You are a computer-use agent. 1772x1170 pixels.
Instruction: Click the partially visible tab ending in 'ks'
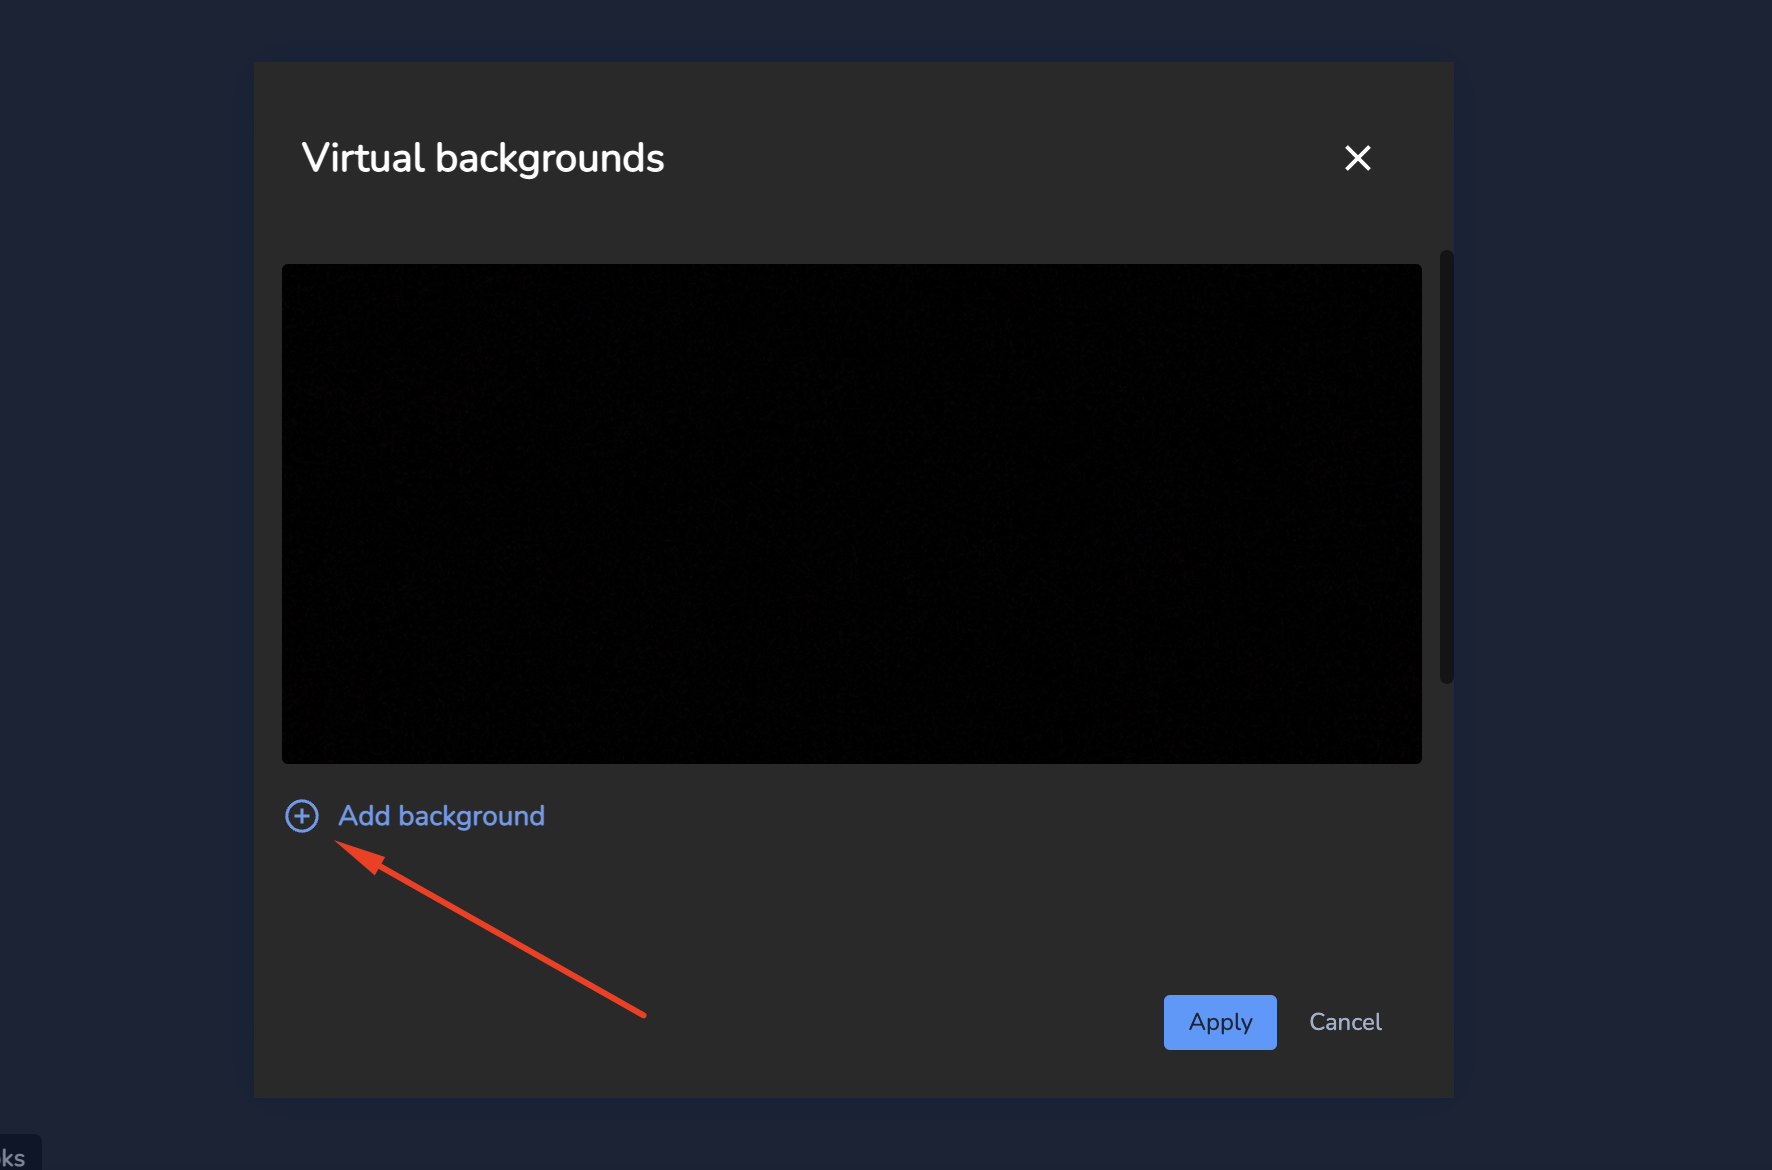pyautogui.click(x=16, y=1157)
